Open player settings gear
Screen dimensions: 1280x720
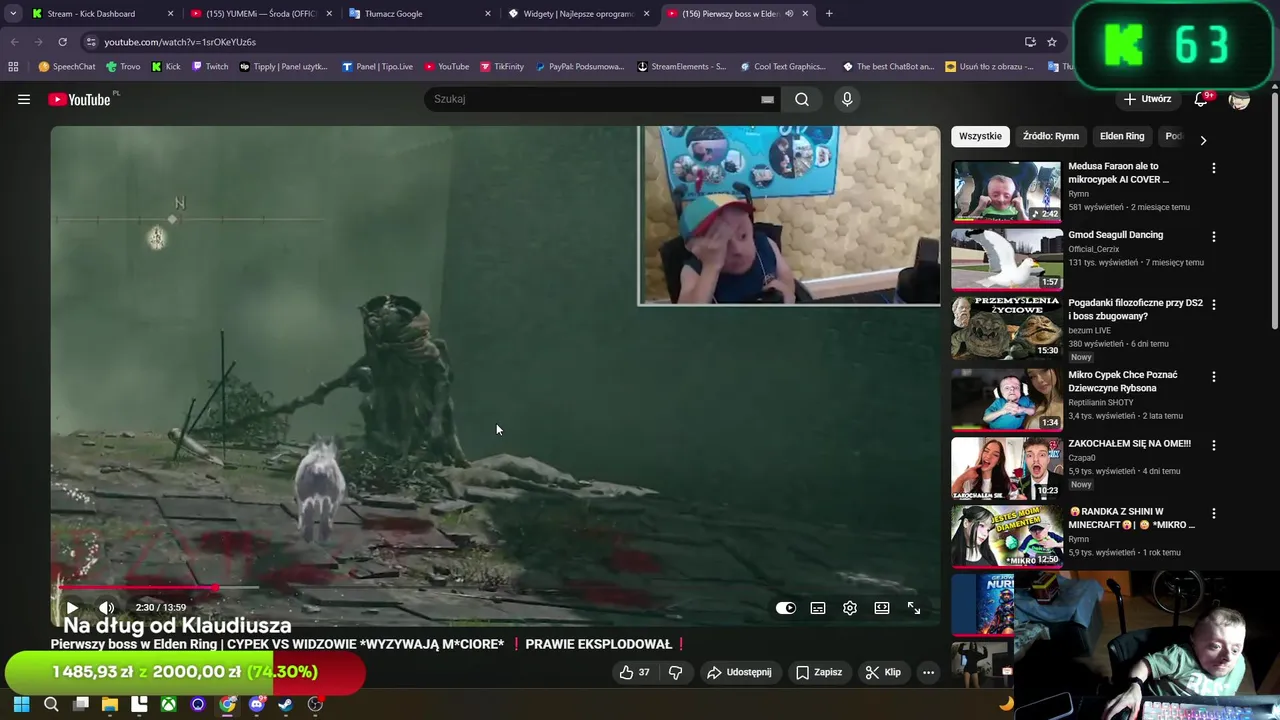[x=850, y=607]
